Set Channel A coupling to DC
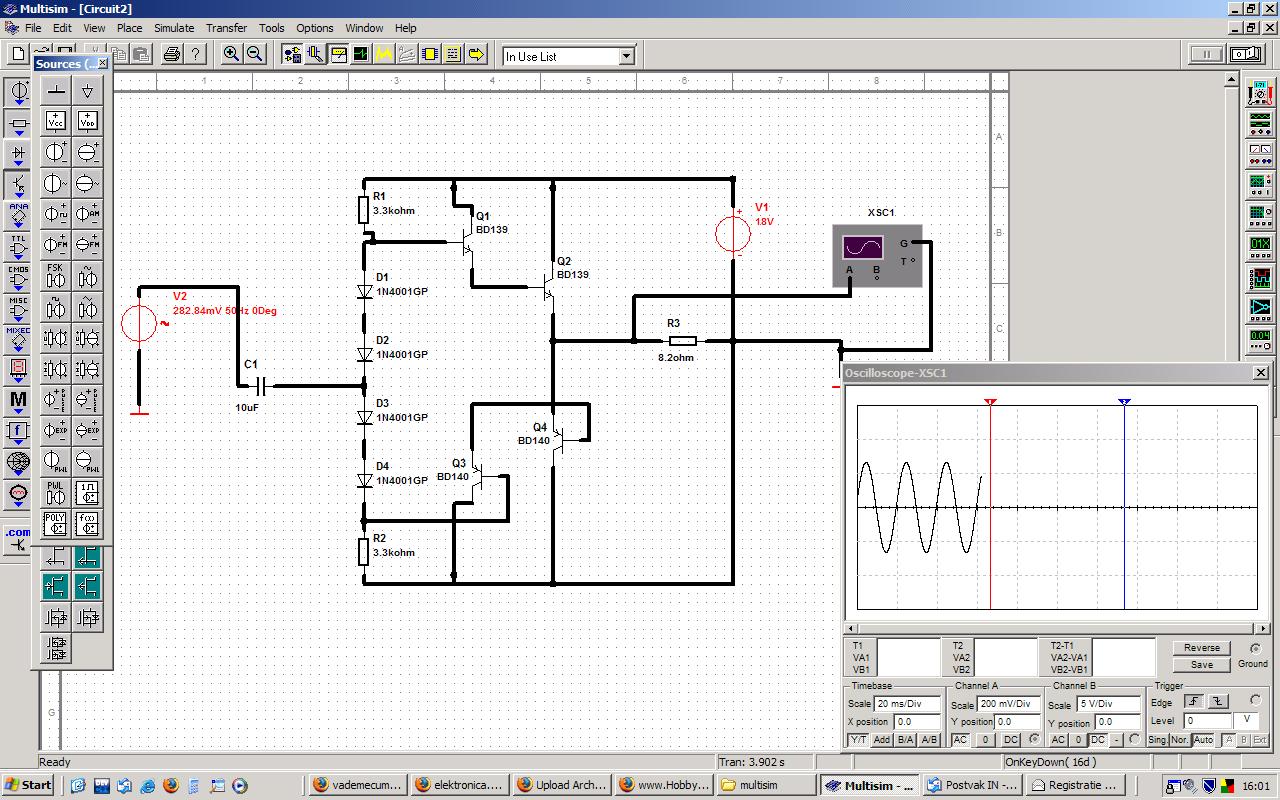The image size is (1280, 800). click(x=1011, y=740)
